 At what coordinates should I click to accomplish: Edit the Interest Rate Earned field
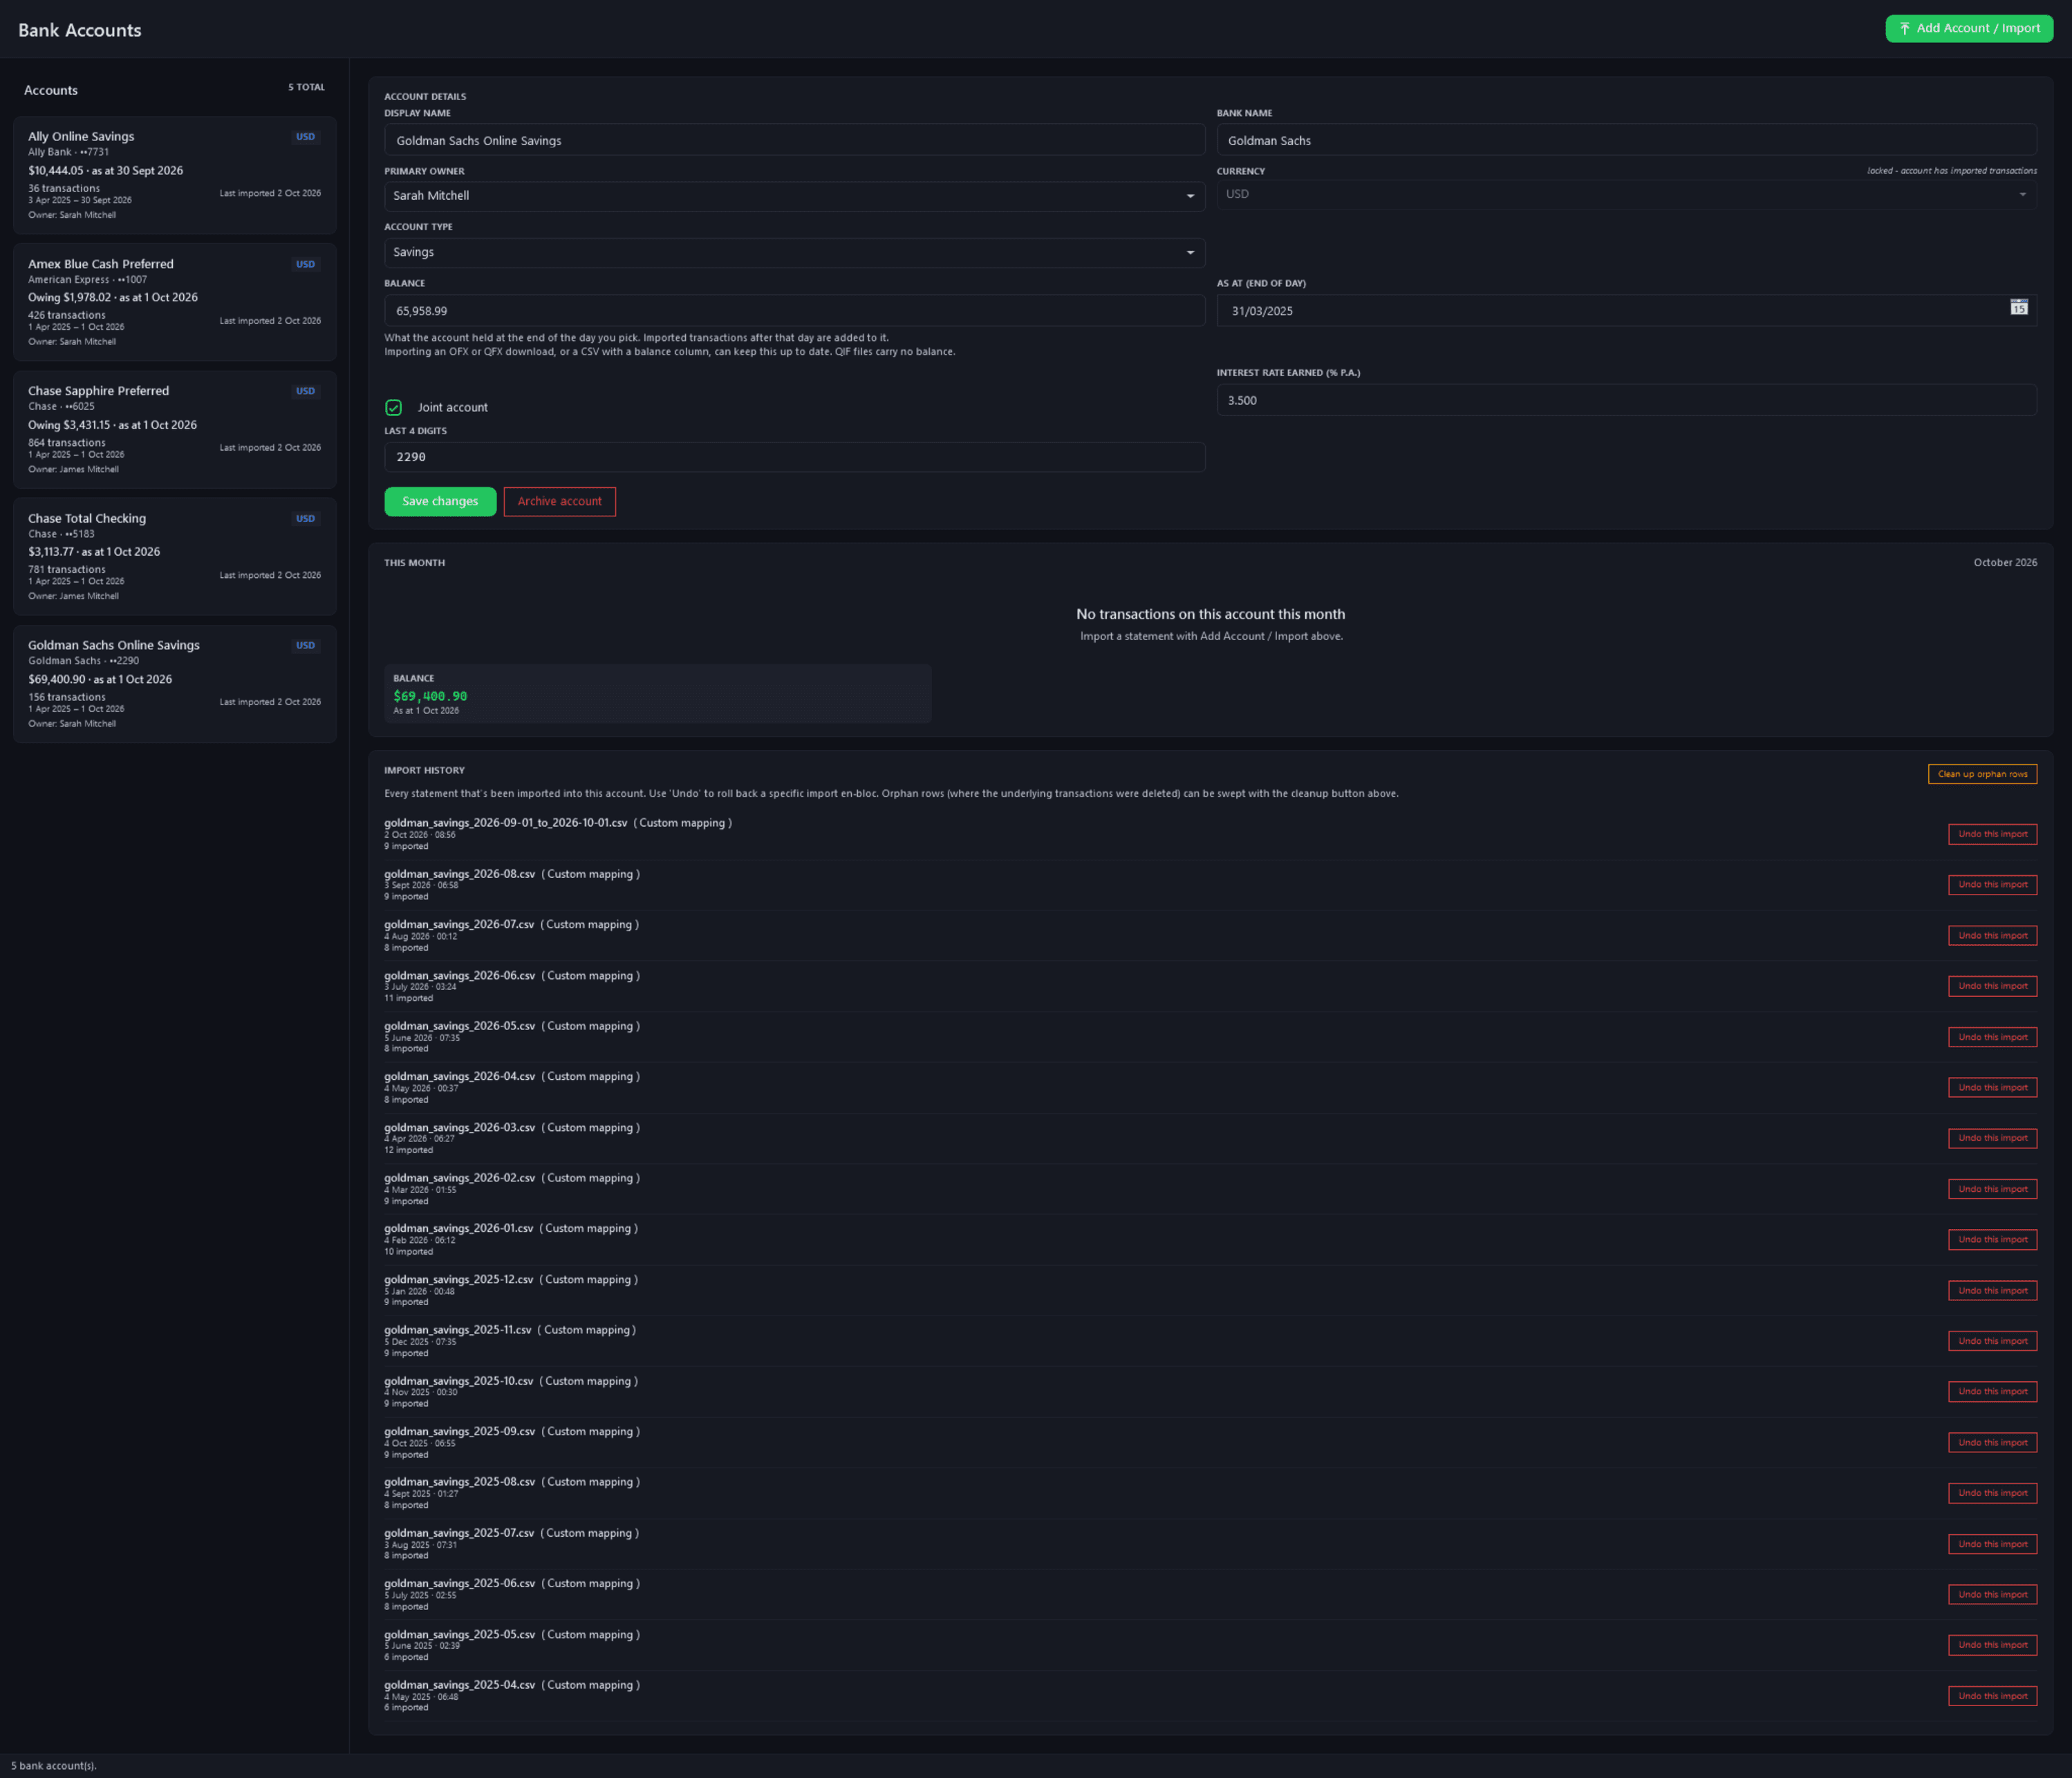(x=1626, y=400)
